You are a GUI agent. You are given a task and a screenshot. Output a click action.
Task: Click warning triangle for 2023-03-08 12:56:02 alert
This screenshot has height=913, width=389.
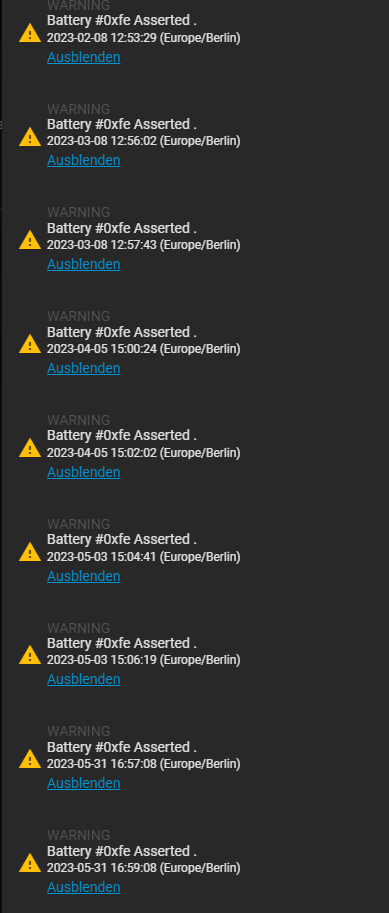(x=30, y=136)
